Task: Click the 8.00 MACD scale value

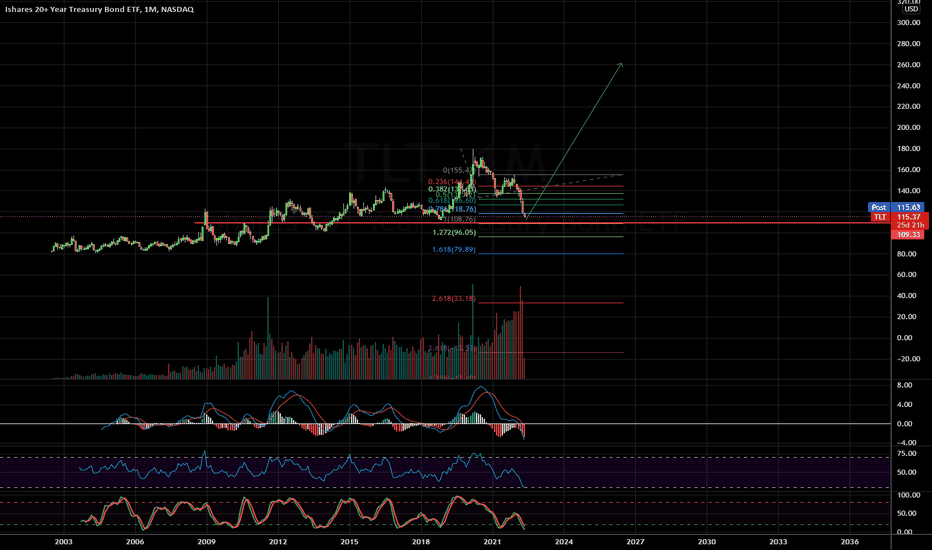Action: pos(904,385)
